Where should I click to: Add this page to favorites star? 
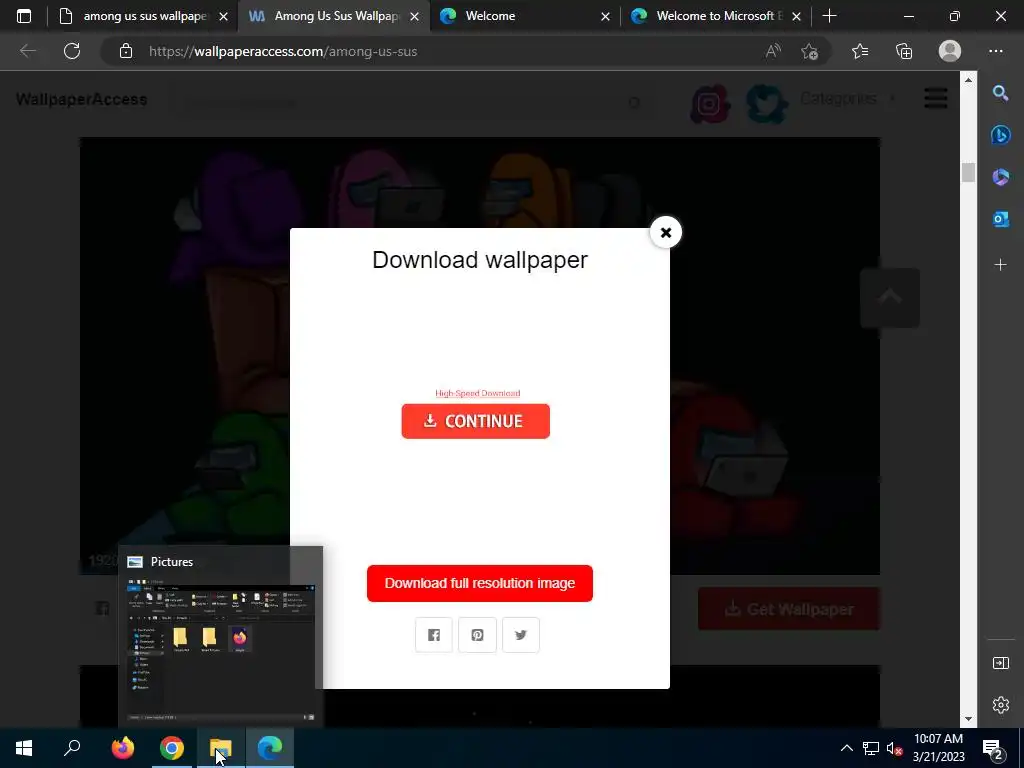[x=810, y=51]
